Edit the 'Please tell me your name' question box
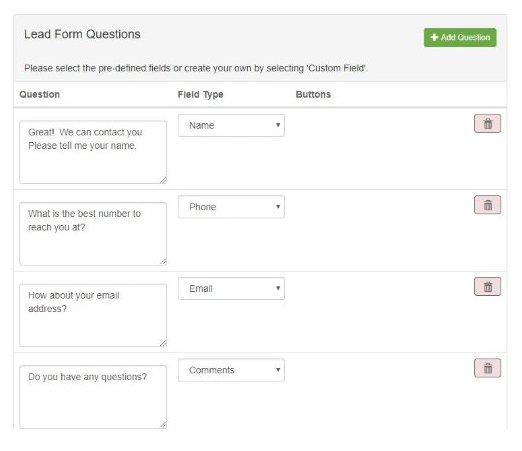 (93, 152)
